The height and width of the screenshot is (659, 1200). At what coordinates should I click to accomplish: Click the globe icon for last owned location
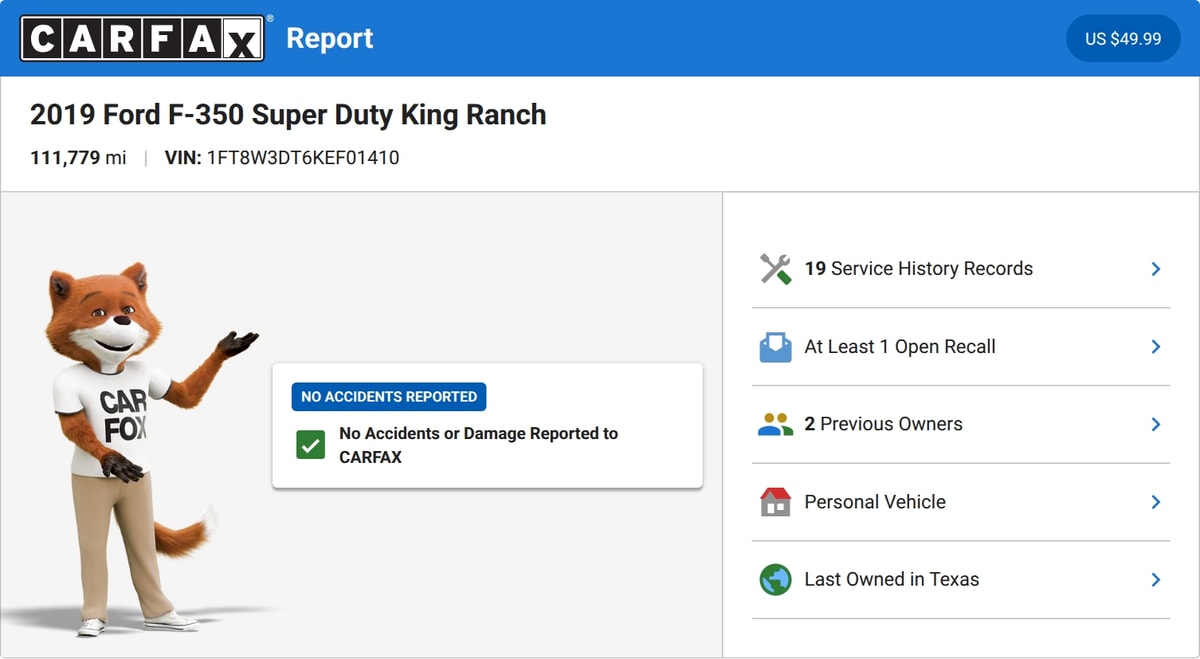[x=775, y=580]
